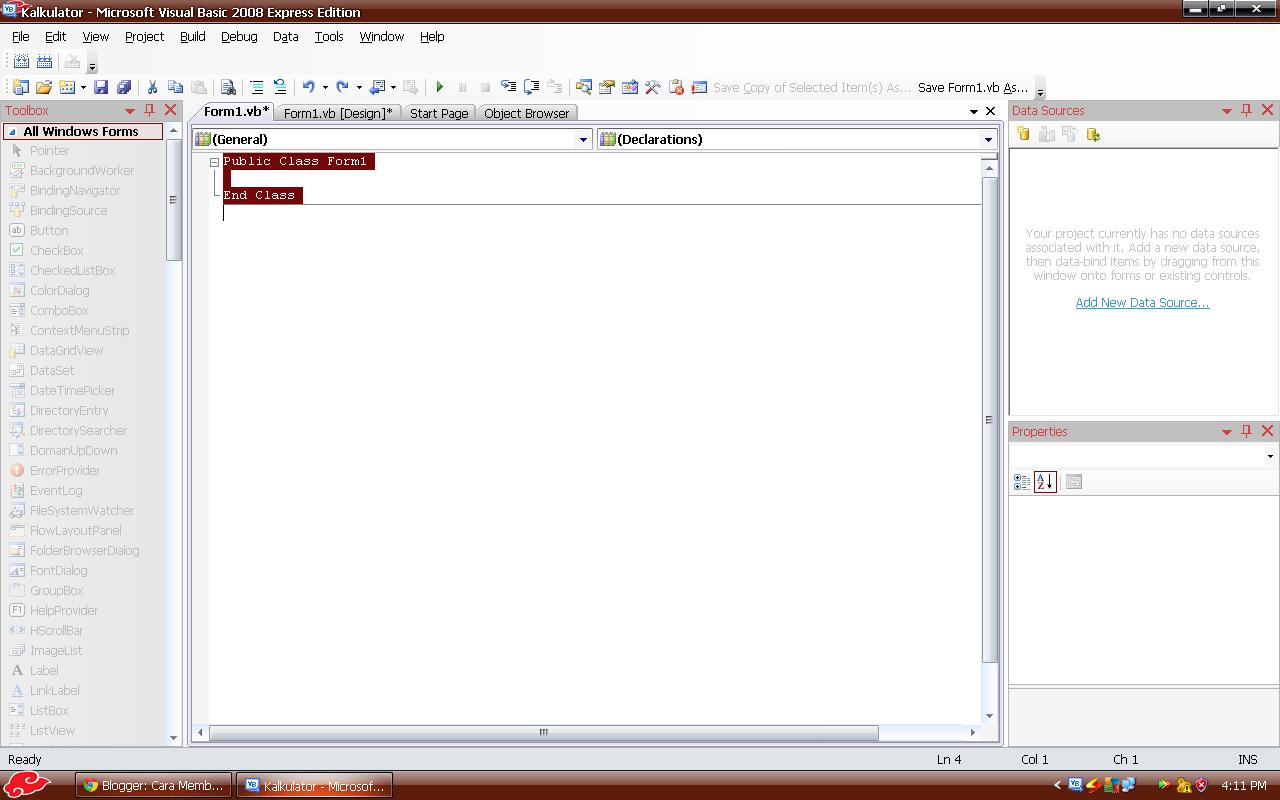1280x800 pixels.
Task: Click the Open File folder icon
Action: (44, 87)
